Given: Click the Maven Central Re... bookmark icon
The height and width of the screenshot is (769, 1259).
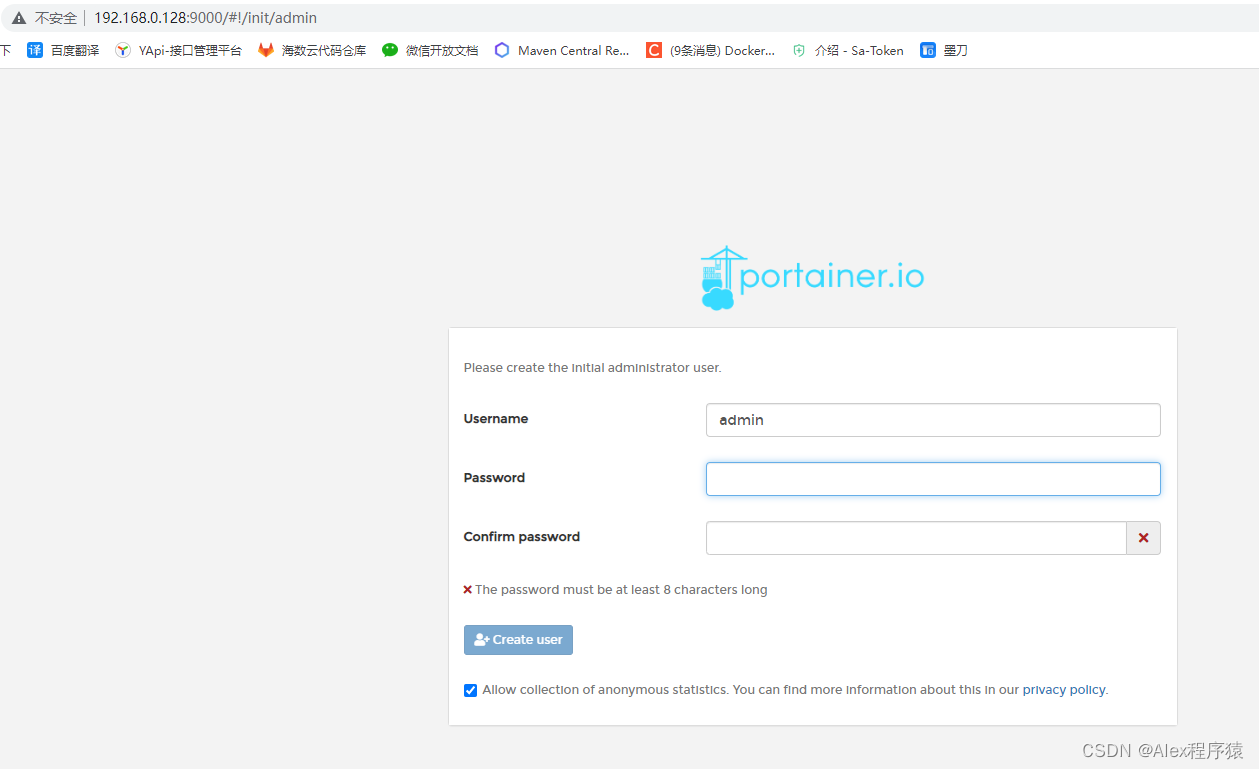Looking at the screenshot, I should tap(502, 50).
